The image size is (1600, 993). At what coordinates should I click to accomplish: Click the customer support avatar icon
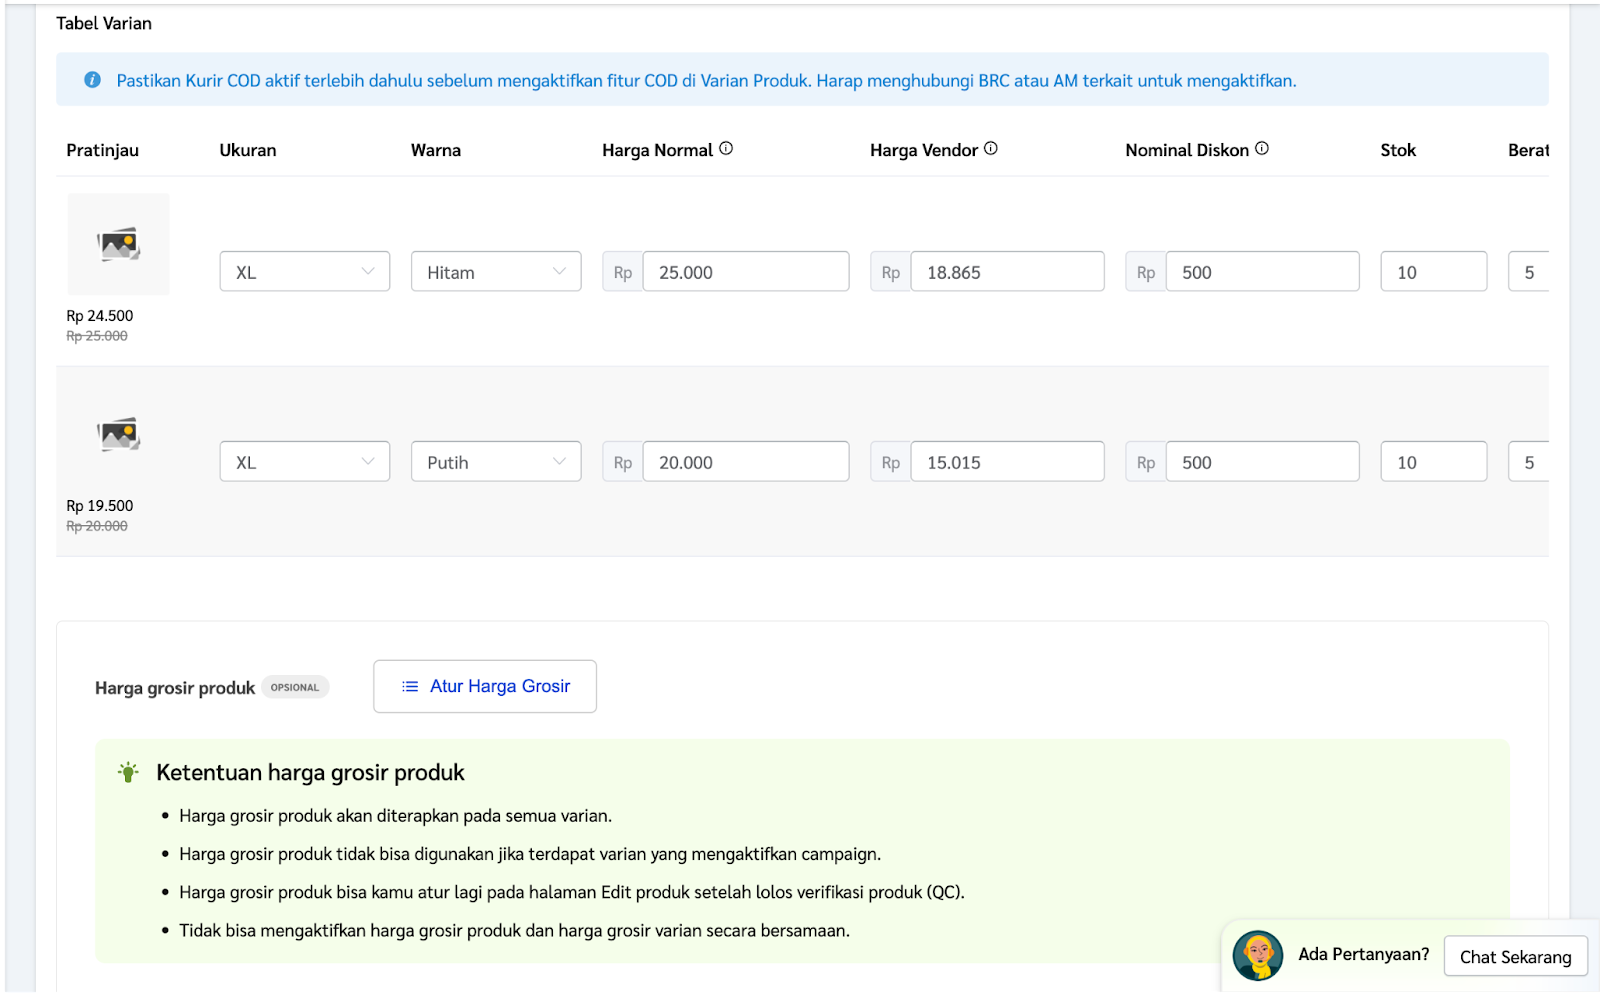pyautogui.click(x=1258, y=956)
